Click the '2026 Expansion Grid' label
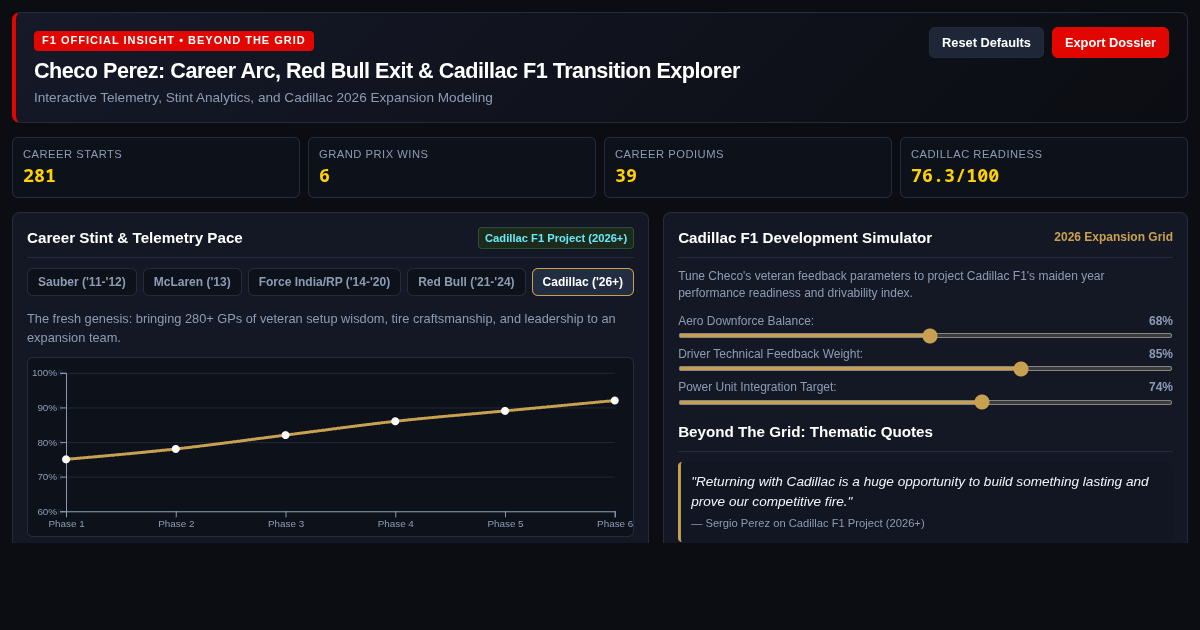This screenshot has height=630, width=1200. pos(1113,237)
